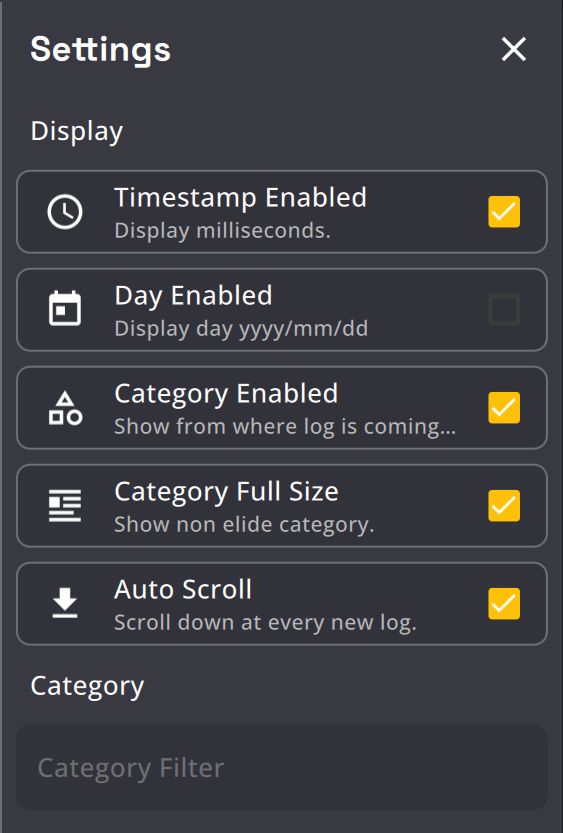The width and height of the screenshot is (563, 833).
Task: Click the clock icon for Timestamp
Action: (x=65, y=212)
